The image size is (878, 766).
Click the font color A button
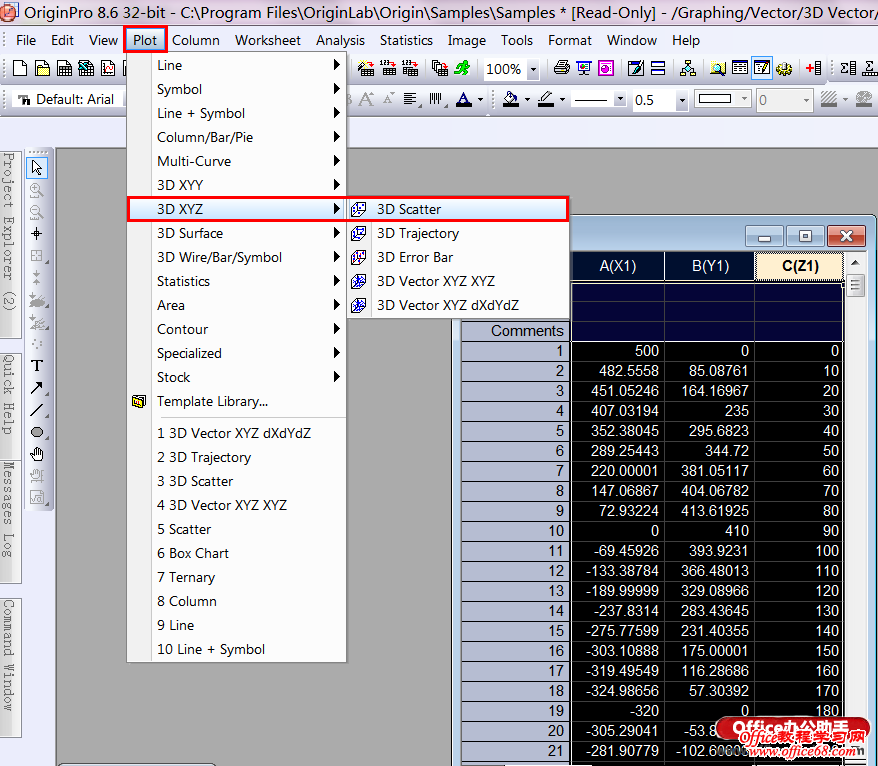tap(464, 100)
